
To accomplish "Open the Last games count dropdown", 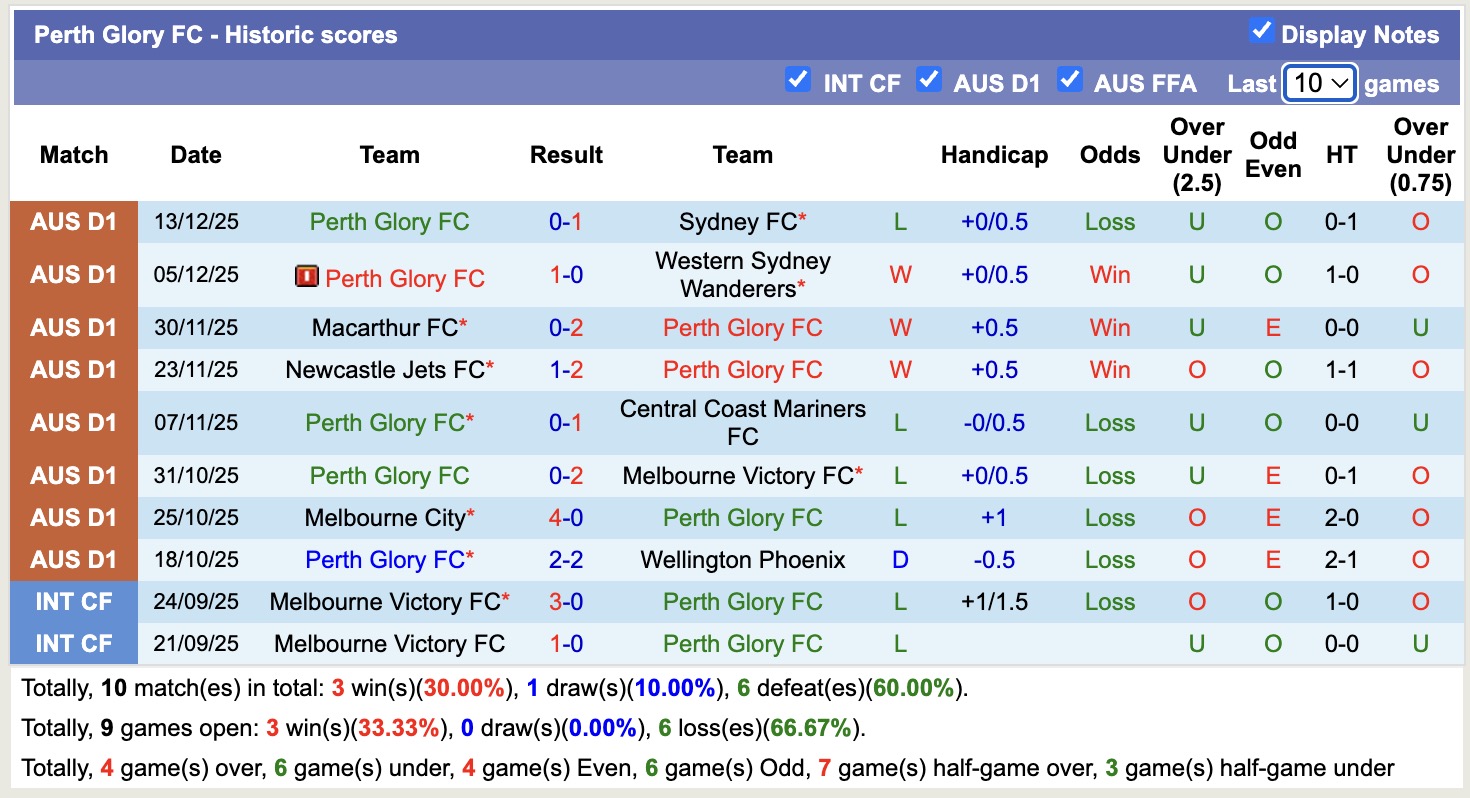I will [x=1319, y=84].
